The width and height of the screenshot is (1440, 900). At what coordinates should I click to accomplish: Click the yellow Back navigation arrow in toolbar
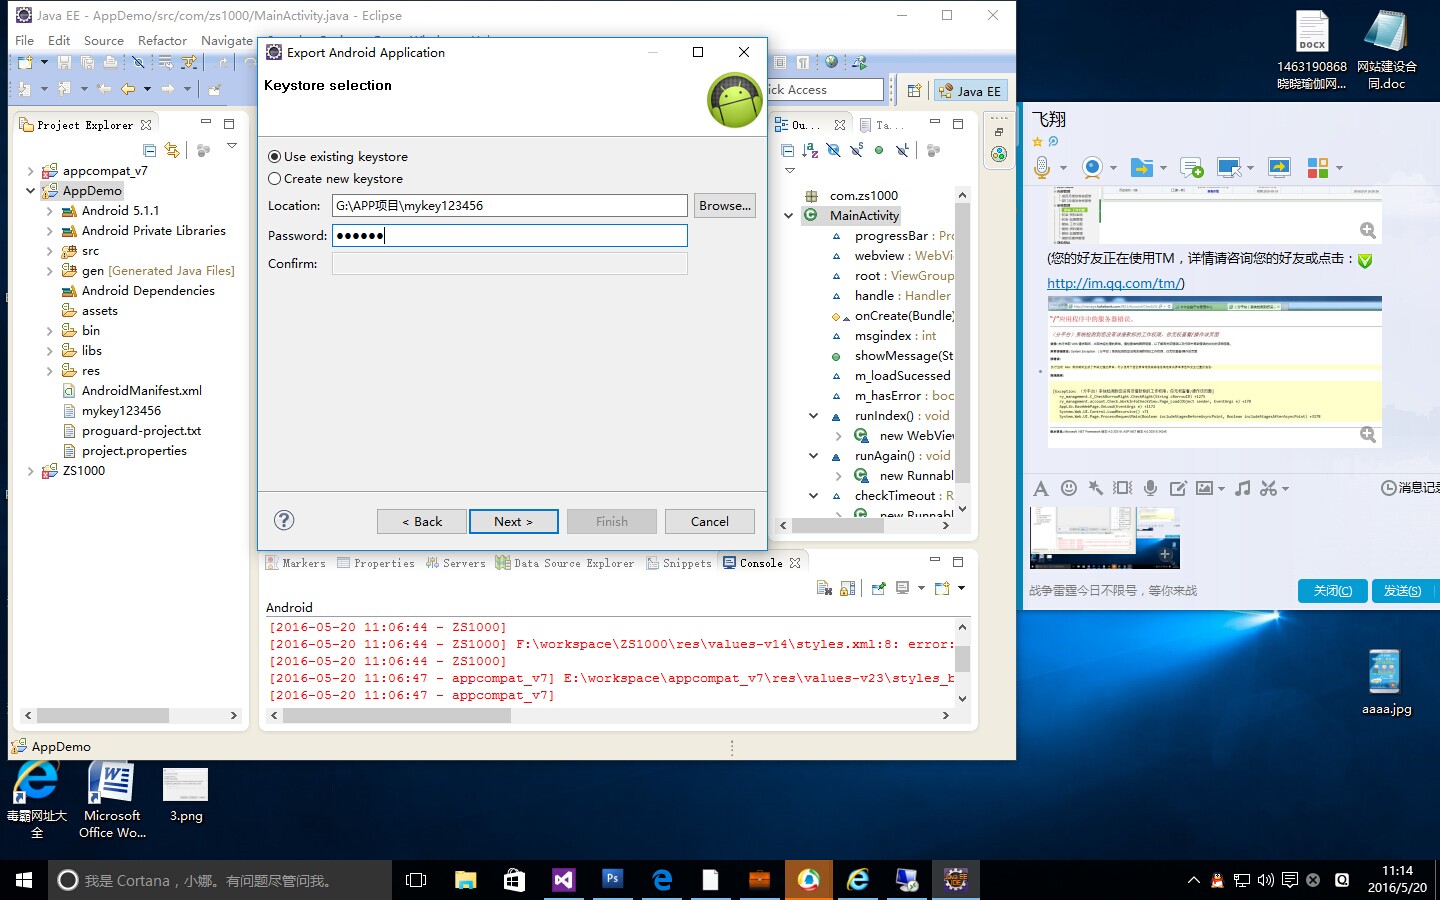[128, 89]
